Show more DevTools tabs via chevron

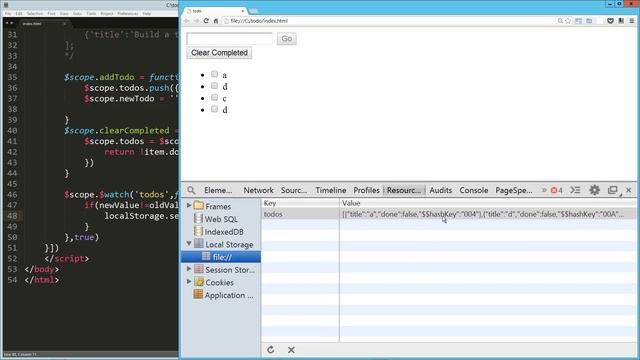(544, 190)
